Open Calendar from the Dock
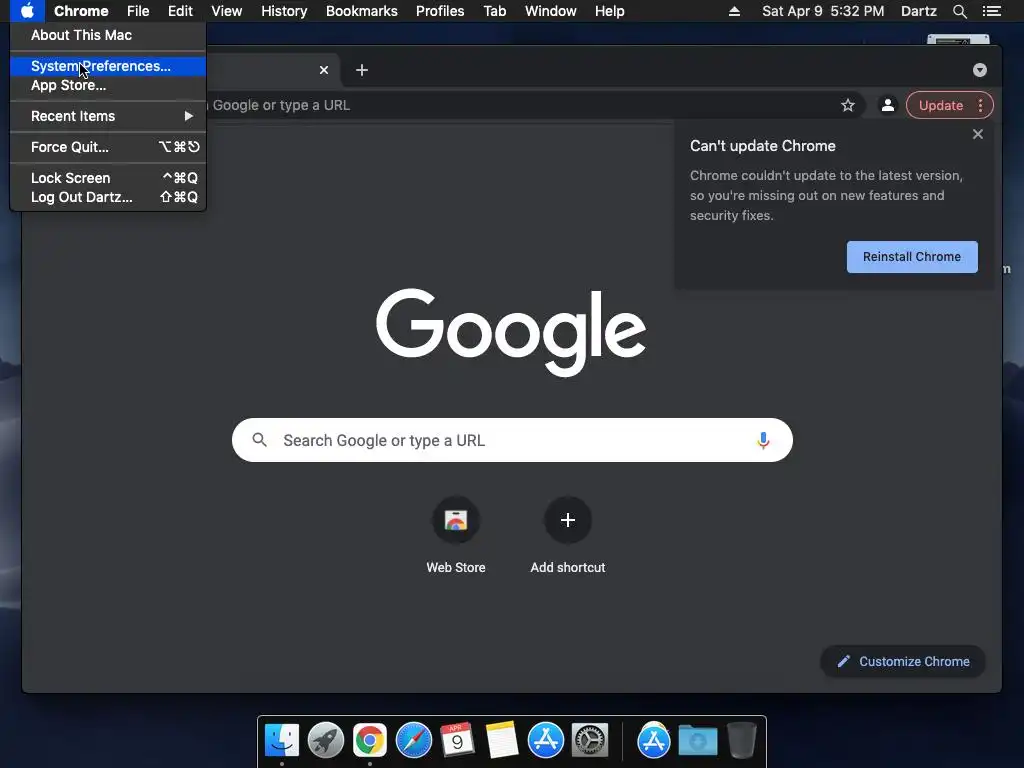1024x768 pixels. (457, 741)
